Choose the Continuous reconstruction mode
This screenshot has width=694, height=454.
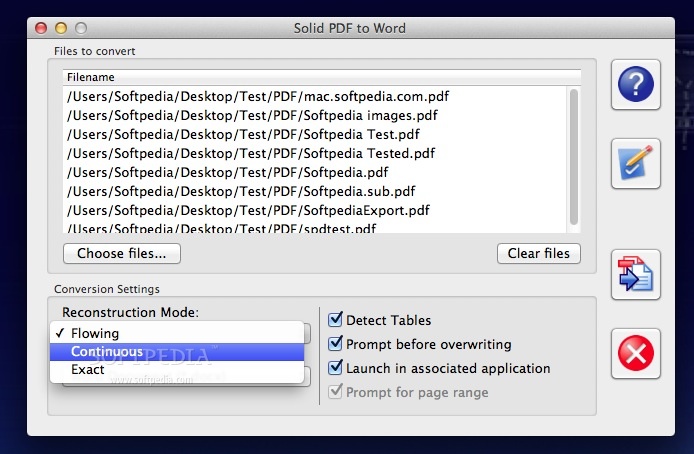[x=177, y=351]
